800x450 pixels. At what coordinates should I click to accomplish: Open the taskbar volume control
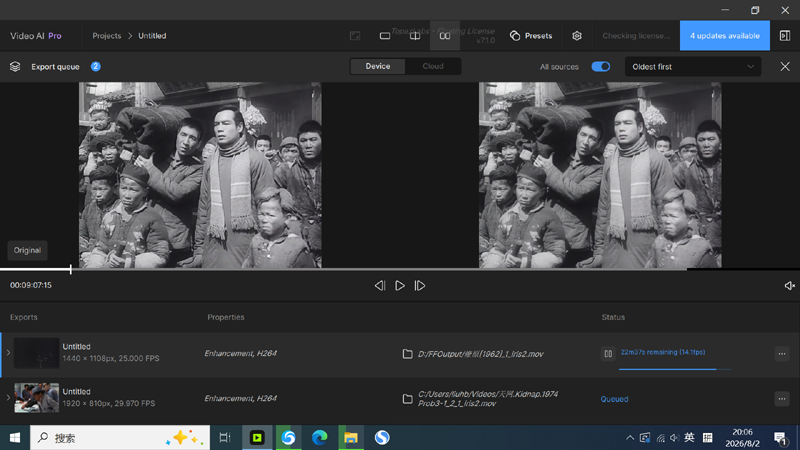click(674, 438)
